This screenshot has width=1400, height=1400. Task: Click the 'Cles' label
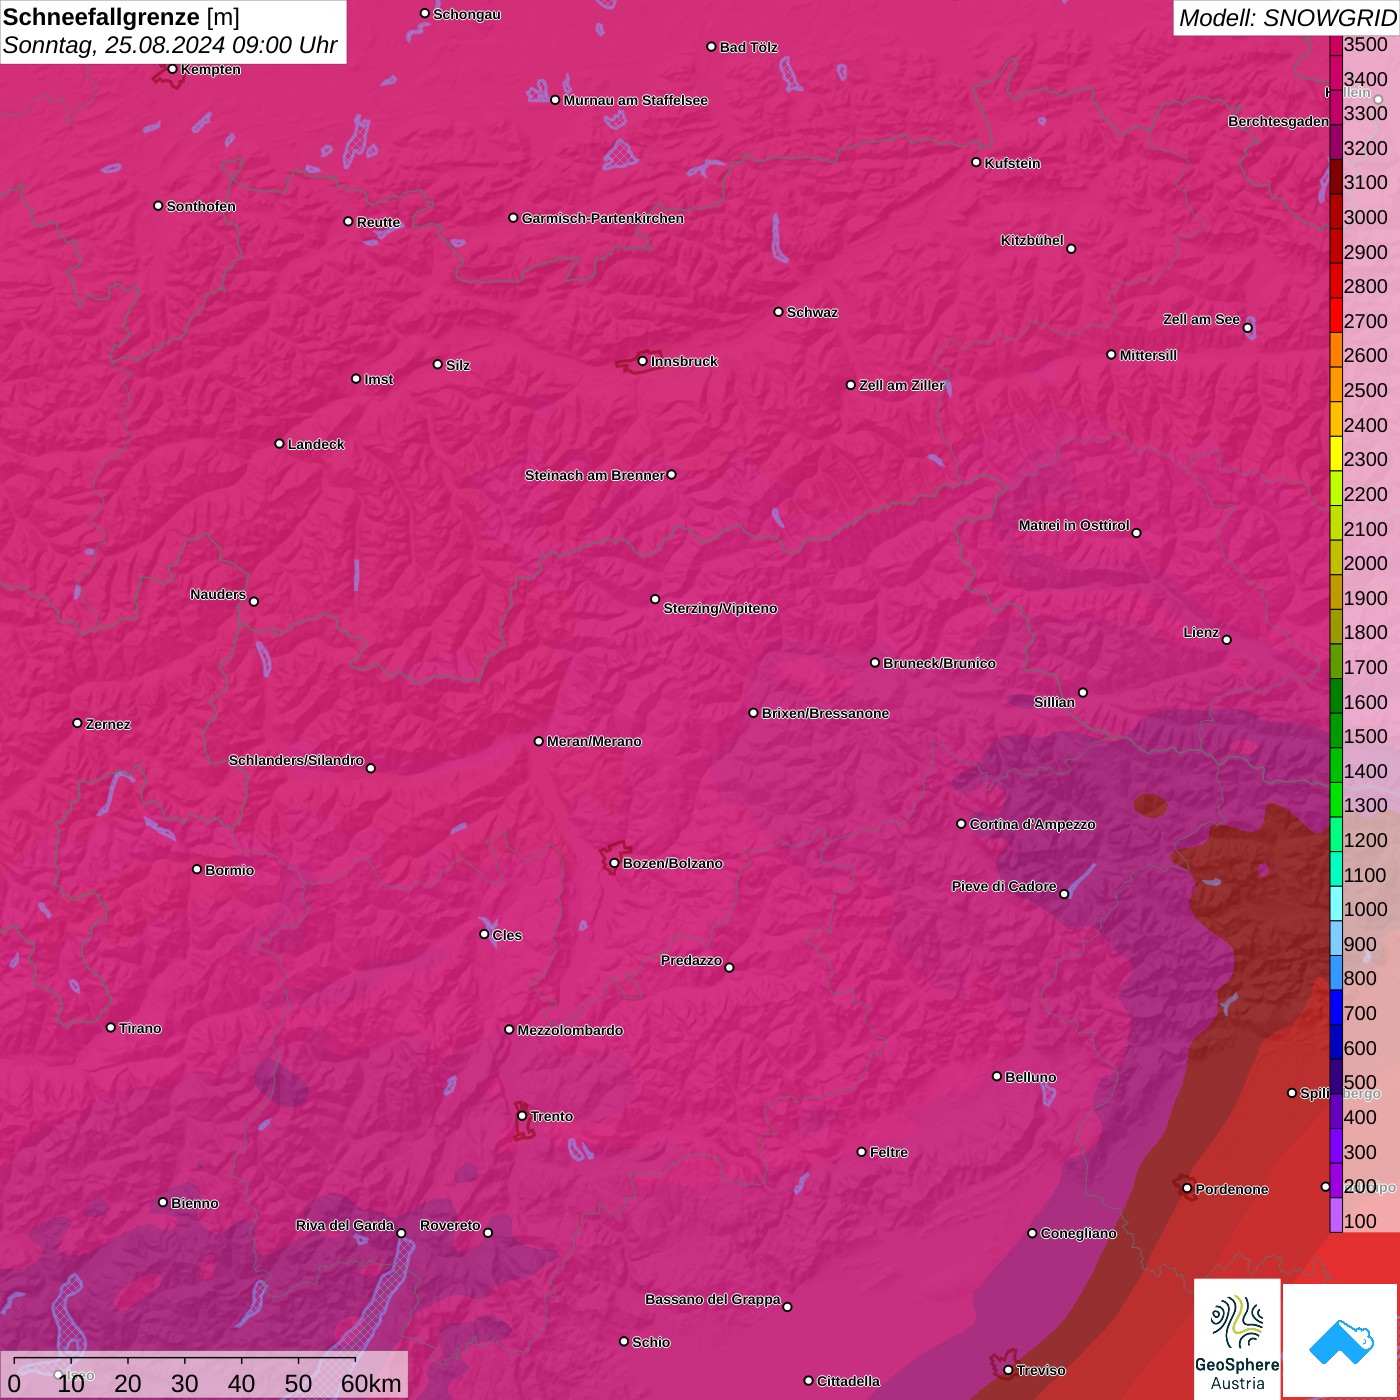[507, 935]
